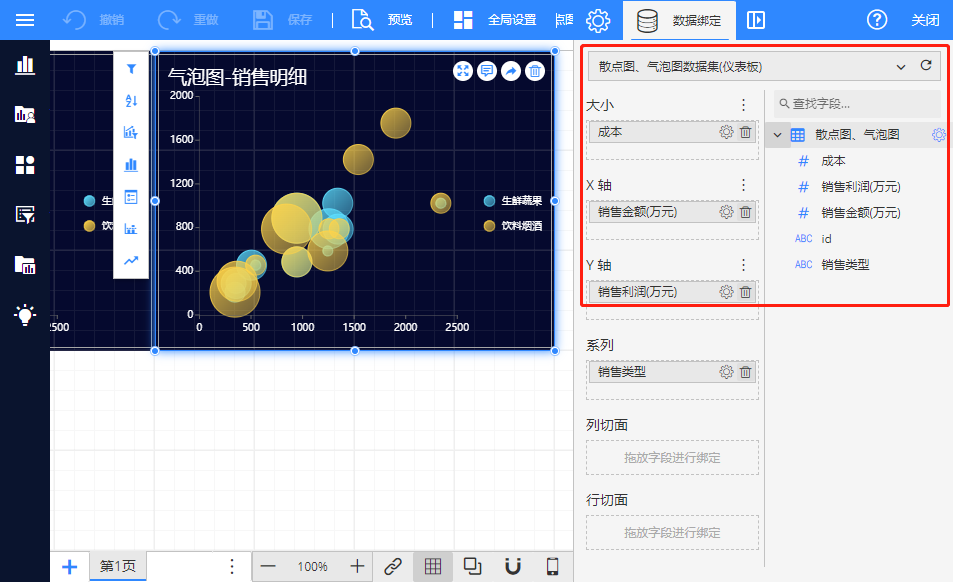953x582 pixels.
Task: Open the X 轴 more options menu
Action: pyautogui.click(x=743, y=185)
